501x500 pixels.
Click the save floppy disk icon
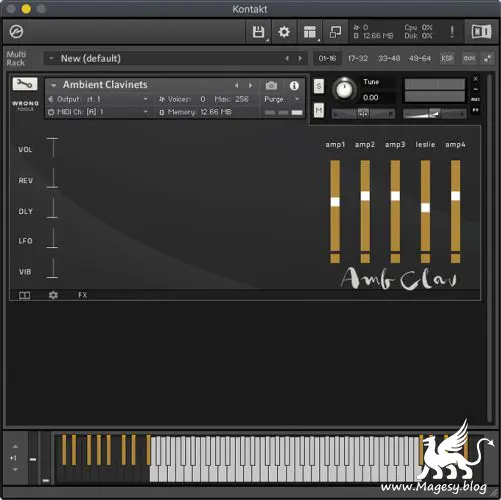point(258,32)
